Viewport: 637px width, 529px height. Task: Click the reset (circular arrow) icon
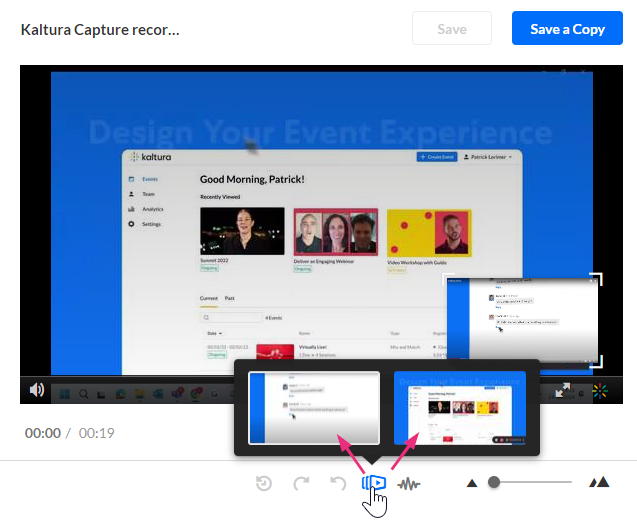pos(264,483)
